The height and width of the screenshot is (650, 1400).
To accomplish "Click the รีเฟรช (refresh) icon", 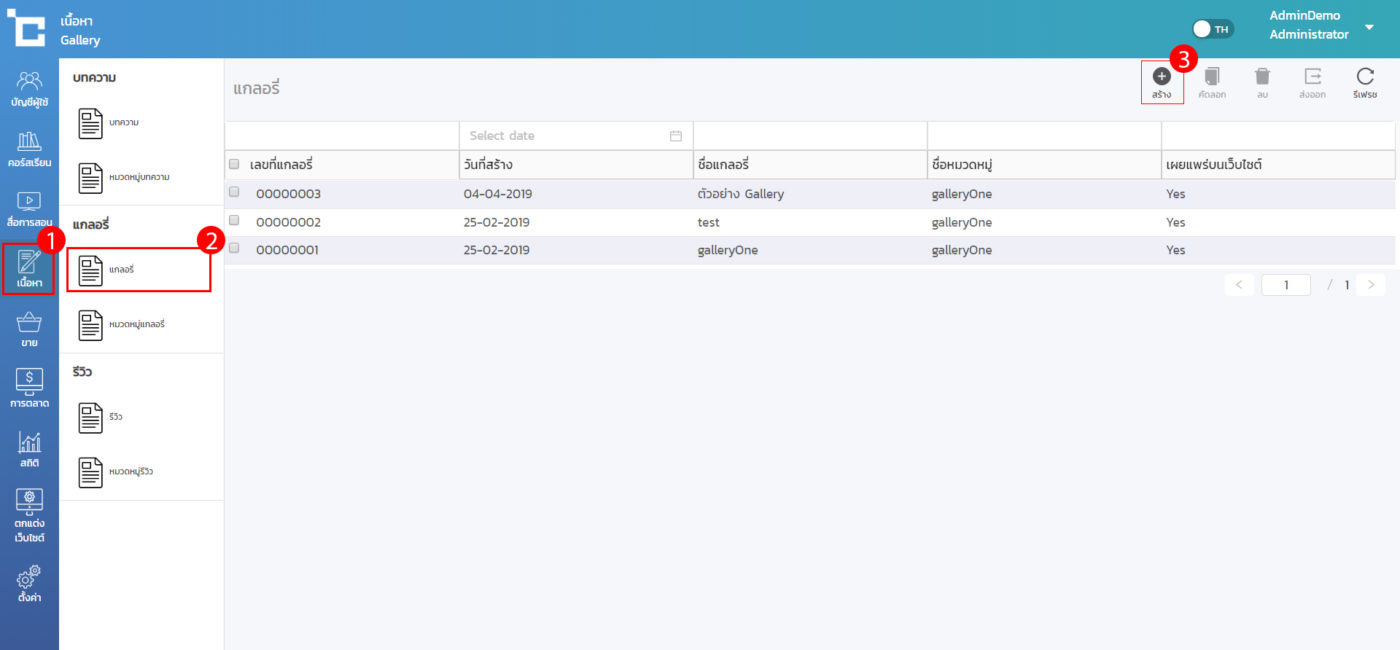I will [x=1365, y=77].
